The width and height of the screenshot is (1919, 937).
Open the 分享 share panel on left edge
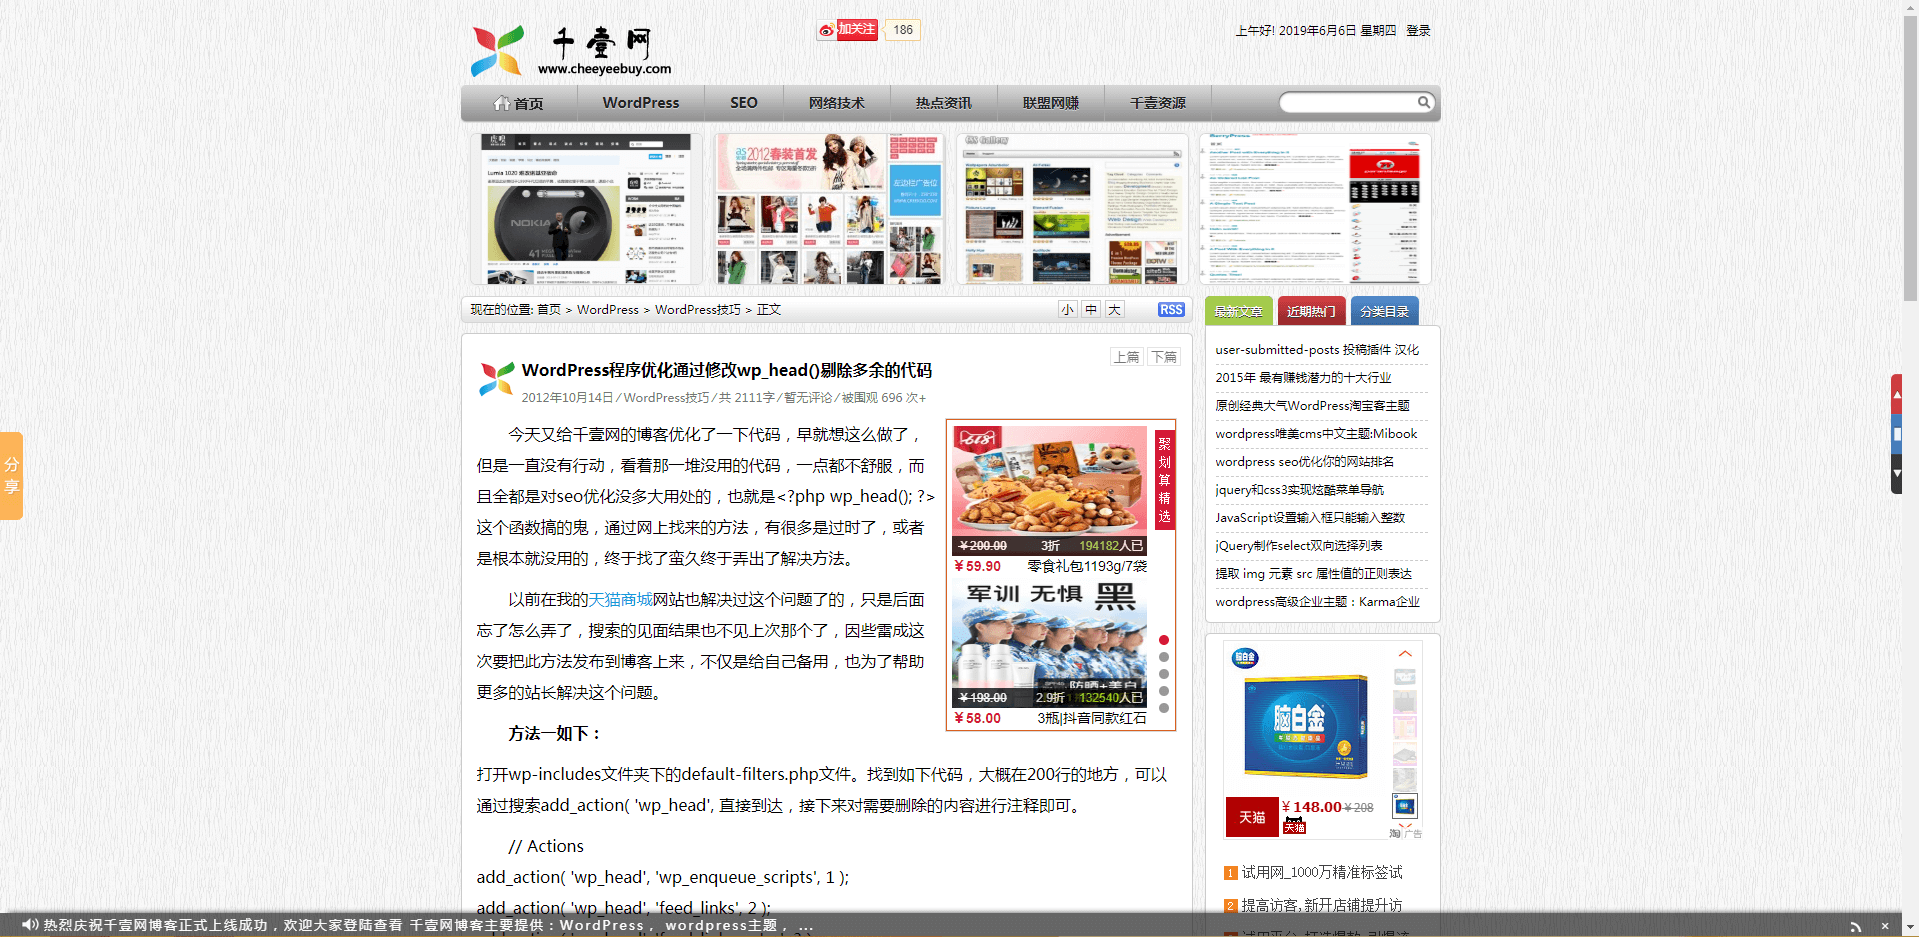pos(13,475)
